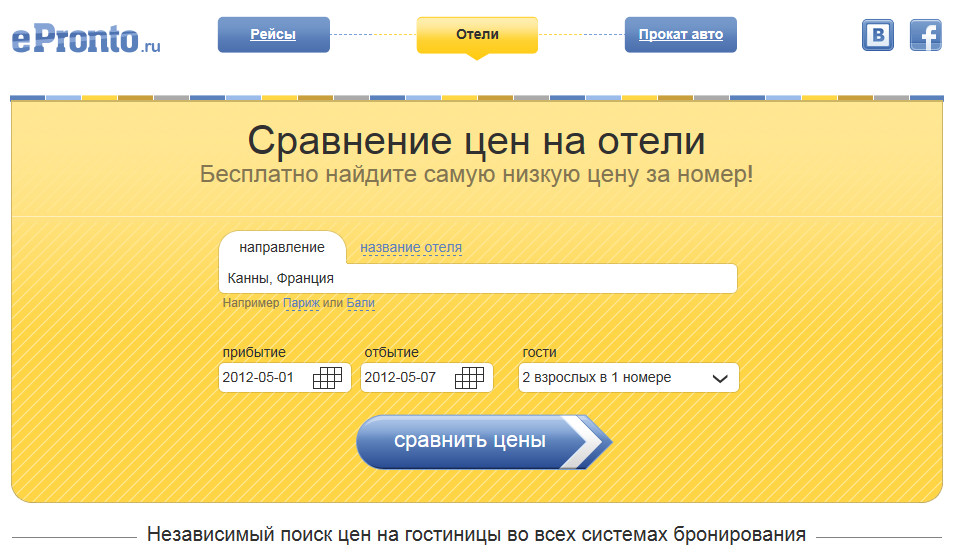Choose the 'направление' search tab
Image resolution: width=954 pixels, height=552 pixels.
[x=282, y=247]
